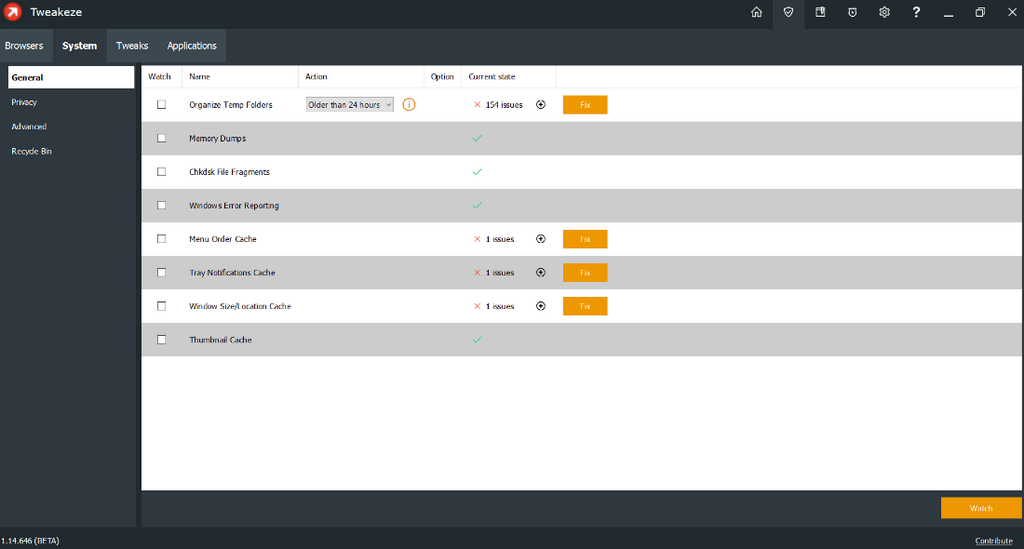Open the Help question mark icon
This screenshot has height=549, width=1024.
[x=916, y=12]
